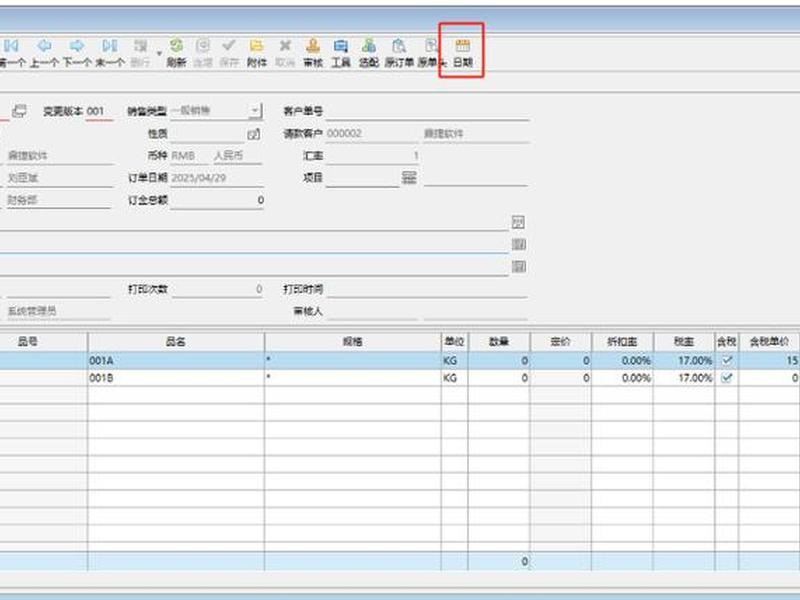This screenshot has width=800, height=600.
Task: Click the 订单日期 date field
Action: pos(216,178)
